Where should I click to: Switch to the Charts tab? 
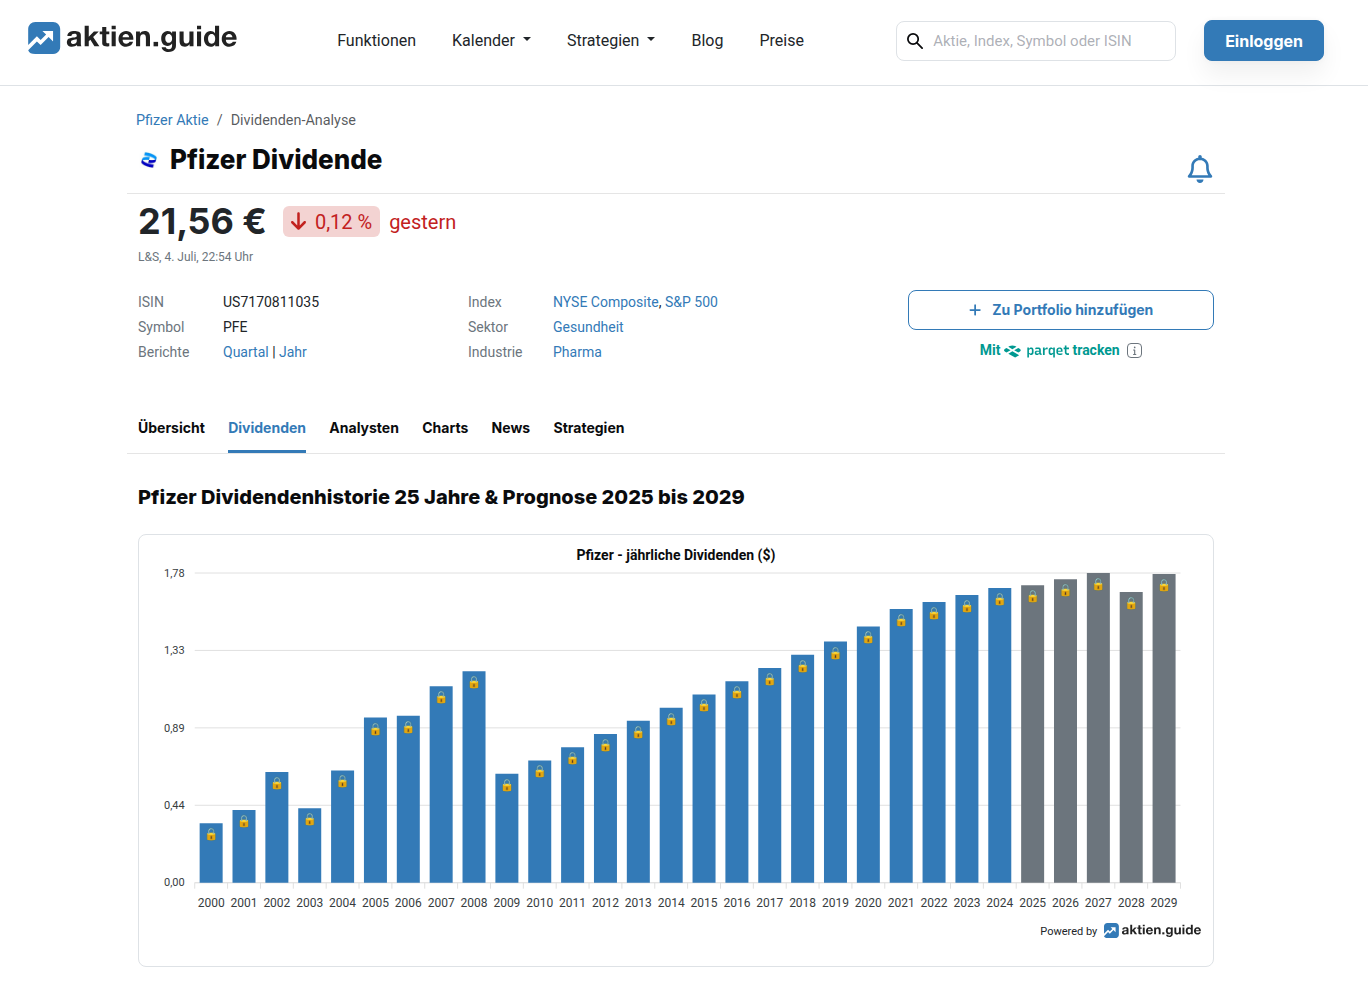coord(445,428)
